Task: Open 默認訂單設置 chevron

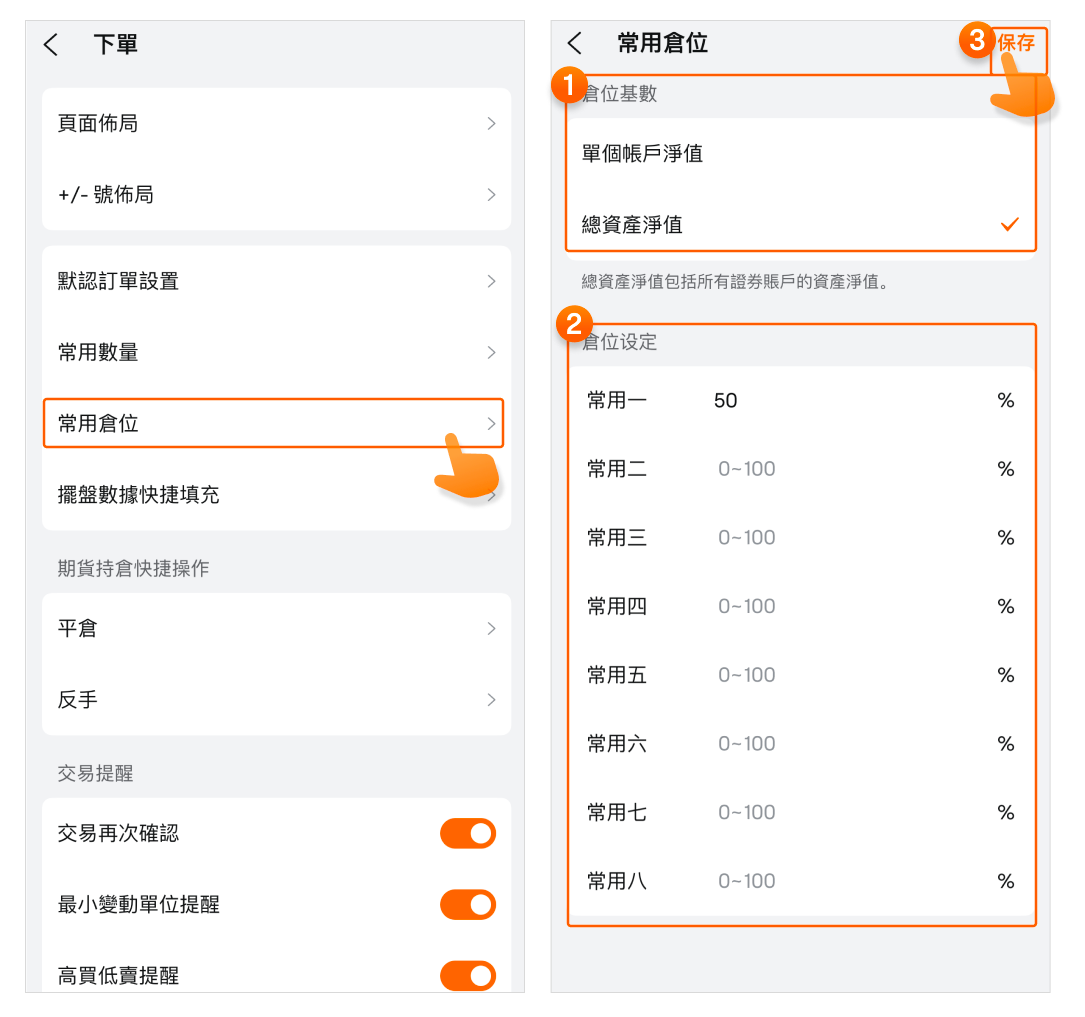Action: (490, 282)
